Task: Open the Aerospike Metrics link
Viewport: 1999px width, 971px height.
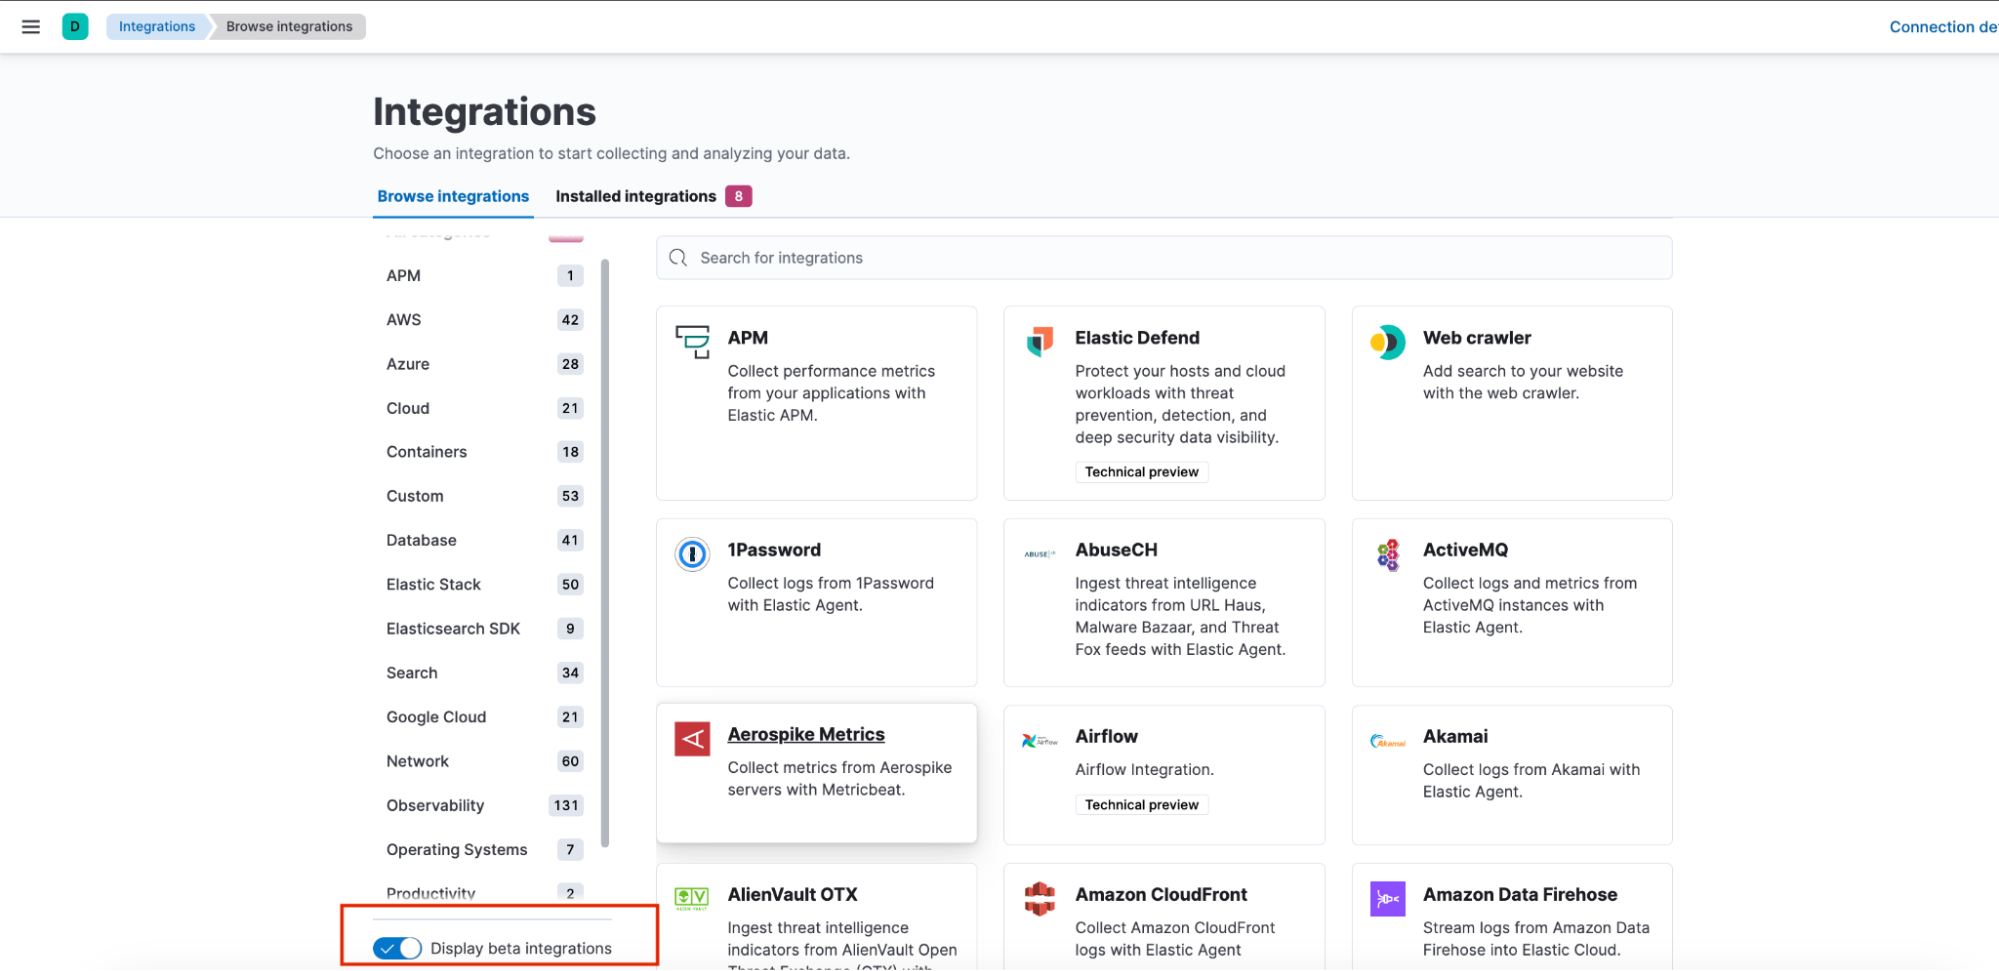Action: [x=806, y=735]
